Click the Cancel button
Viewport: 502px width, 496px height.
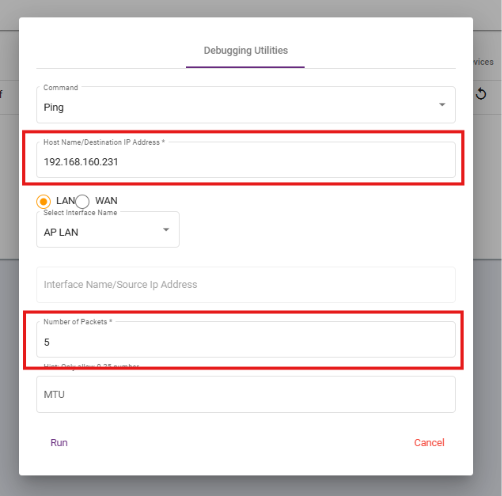click(429, 442)
